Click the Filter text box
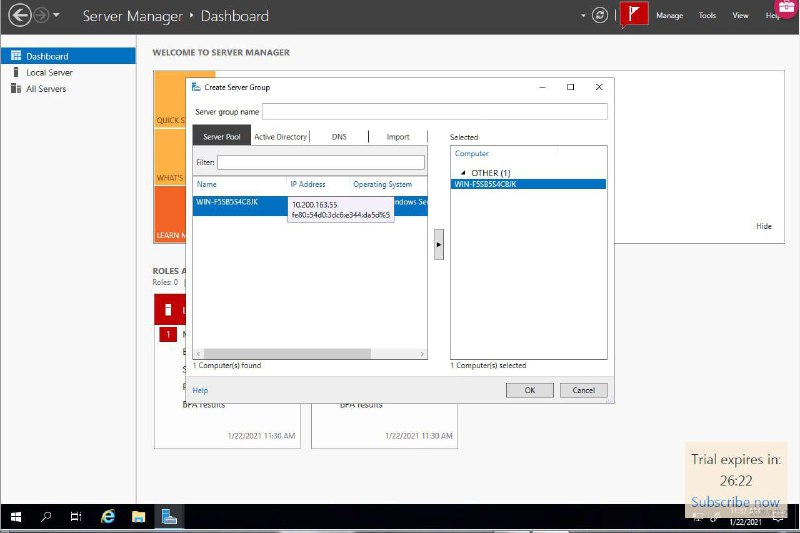800x533 pixels. [321, 162]
